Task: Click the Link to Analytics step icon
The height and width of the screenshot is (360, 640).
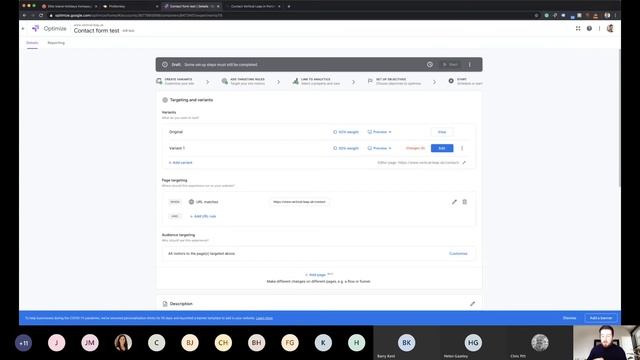Action: [x=295, y=81]
